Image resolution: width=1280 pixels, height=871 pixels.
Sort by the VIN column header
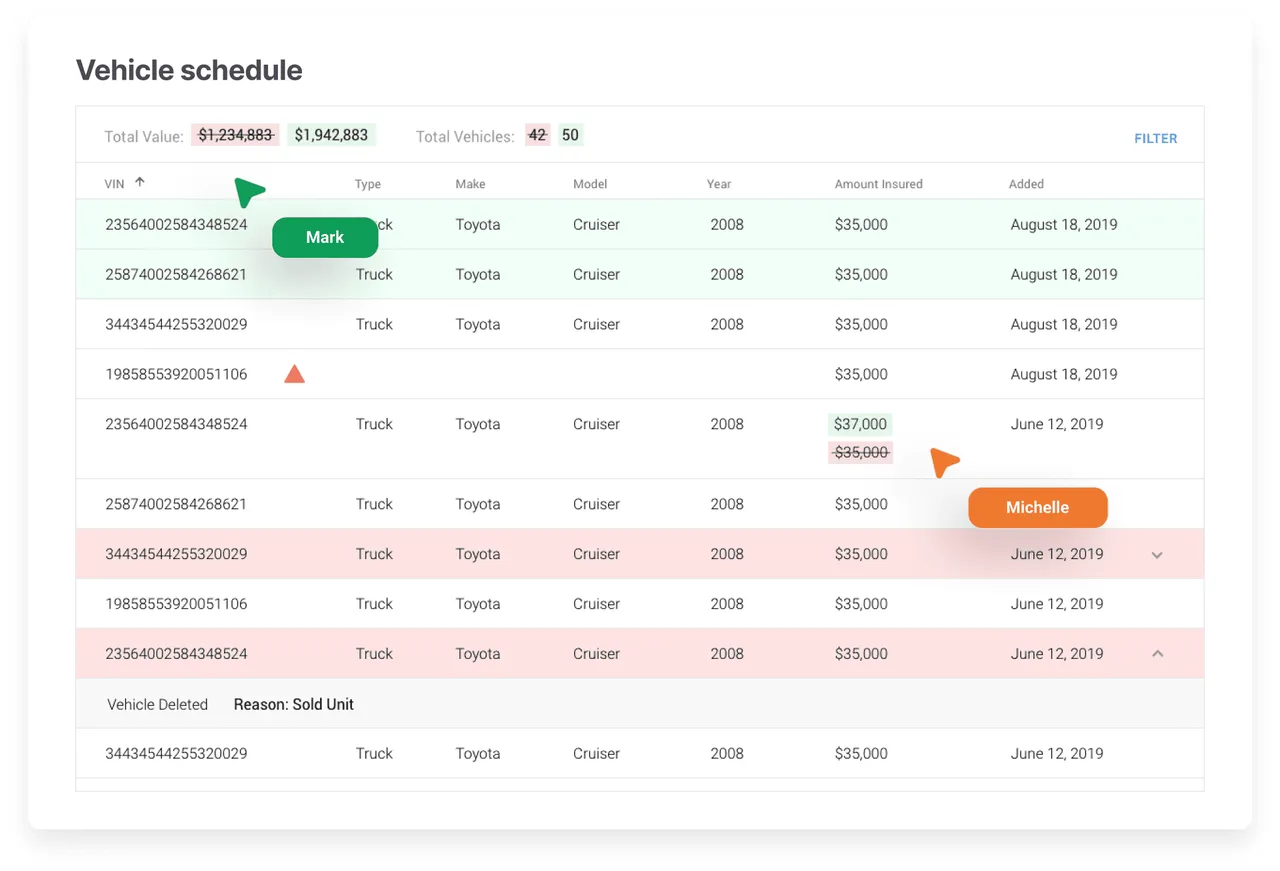(115, 184)
